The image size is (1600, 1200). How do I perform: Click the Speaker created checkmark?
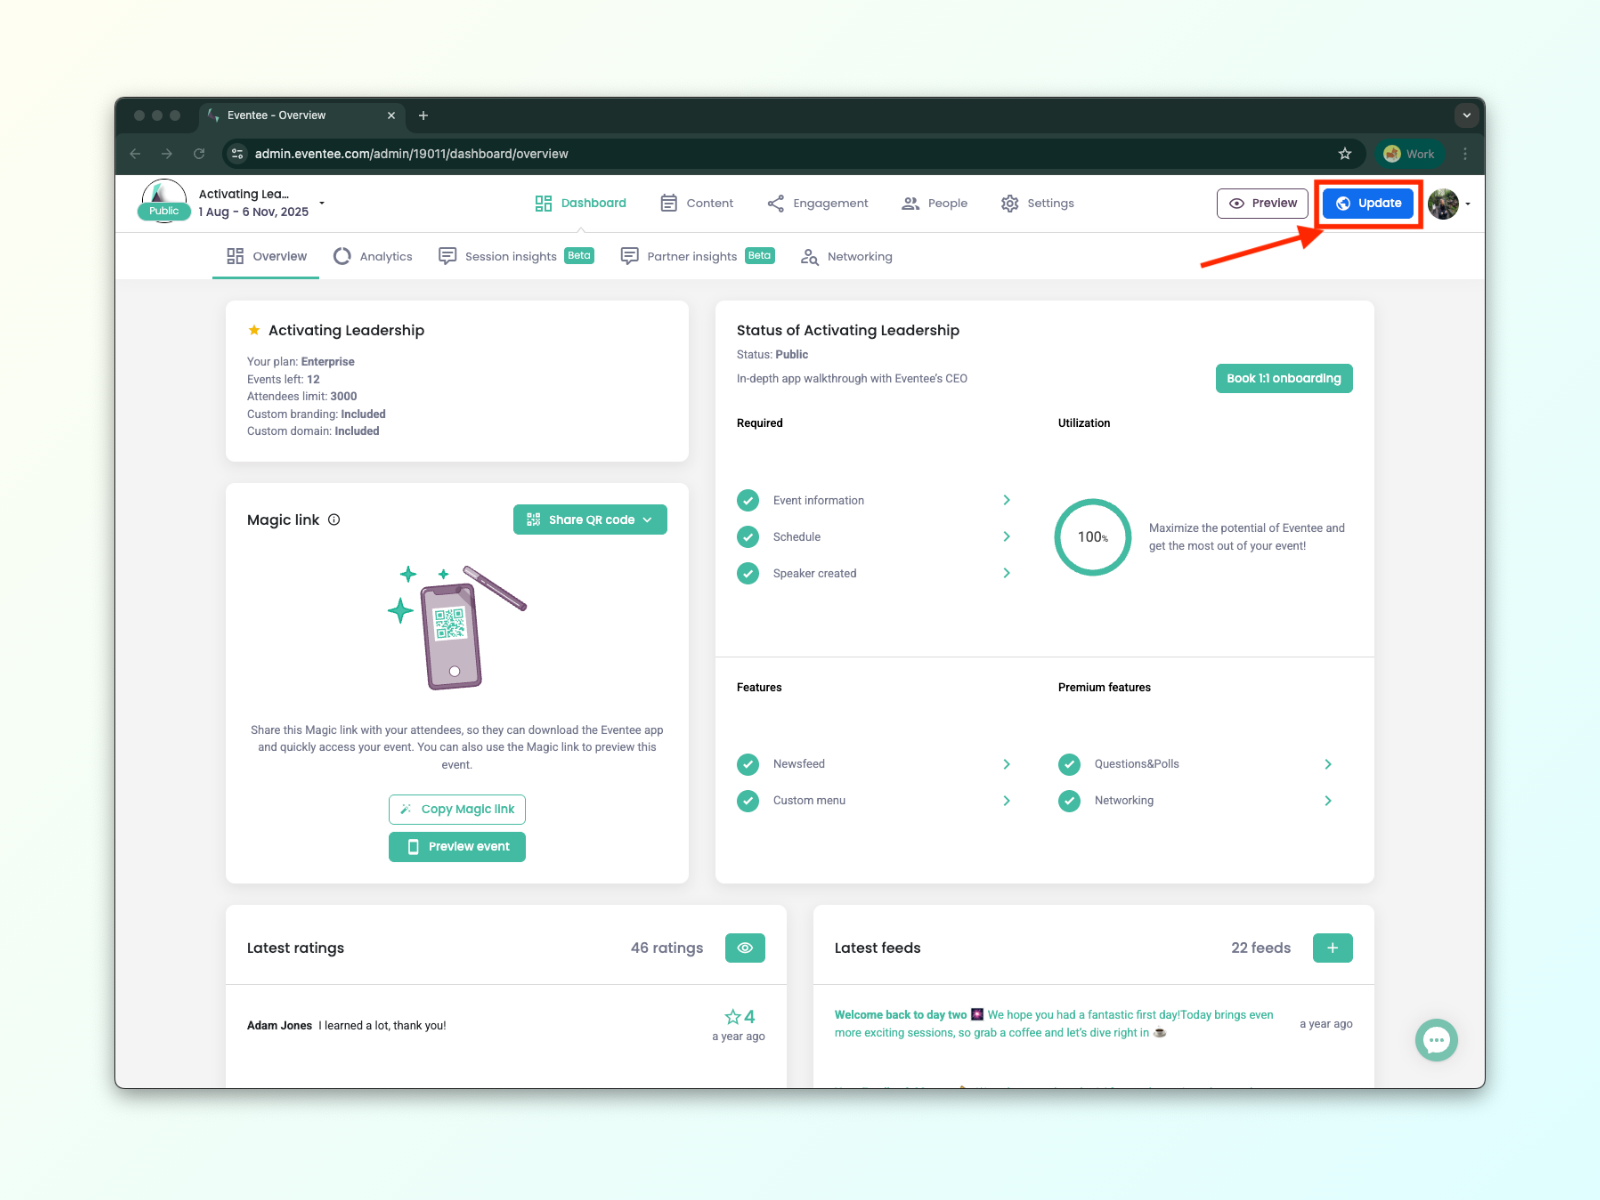coord(748,573)
